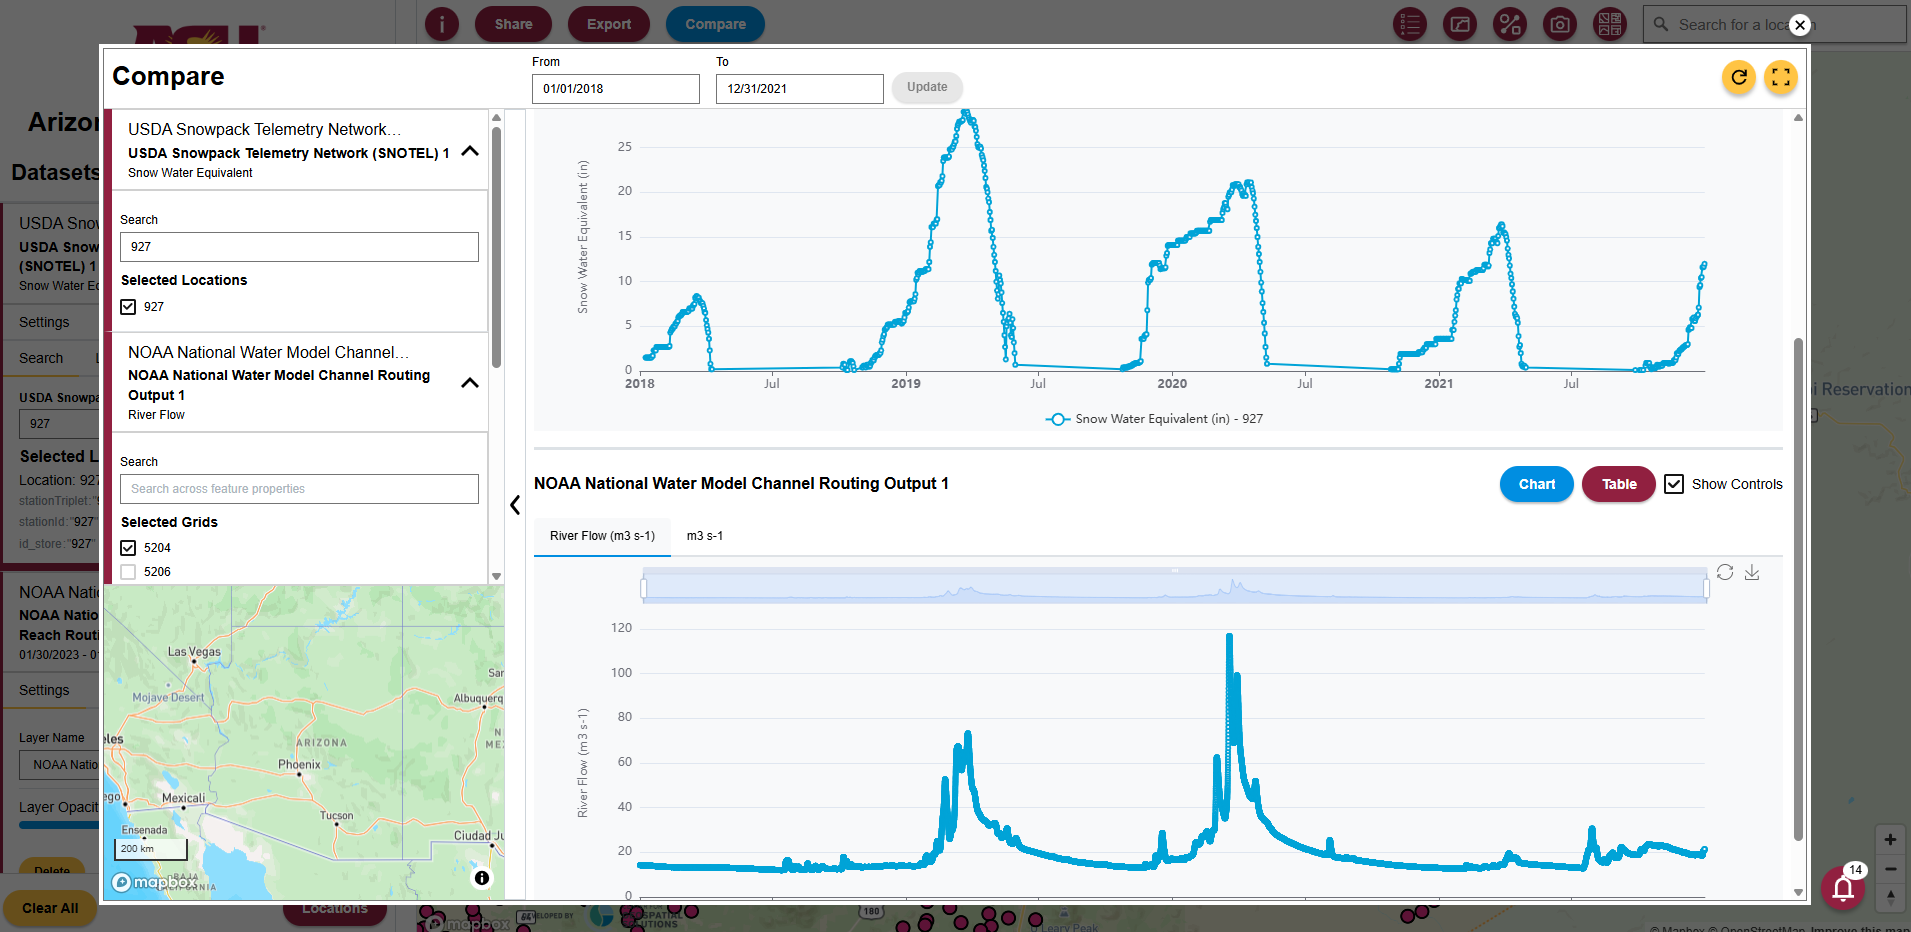Click the Tucson label on mini map
This screenshot has height=932, width=1911.
337,816
